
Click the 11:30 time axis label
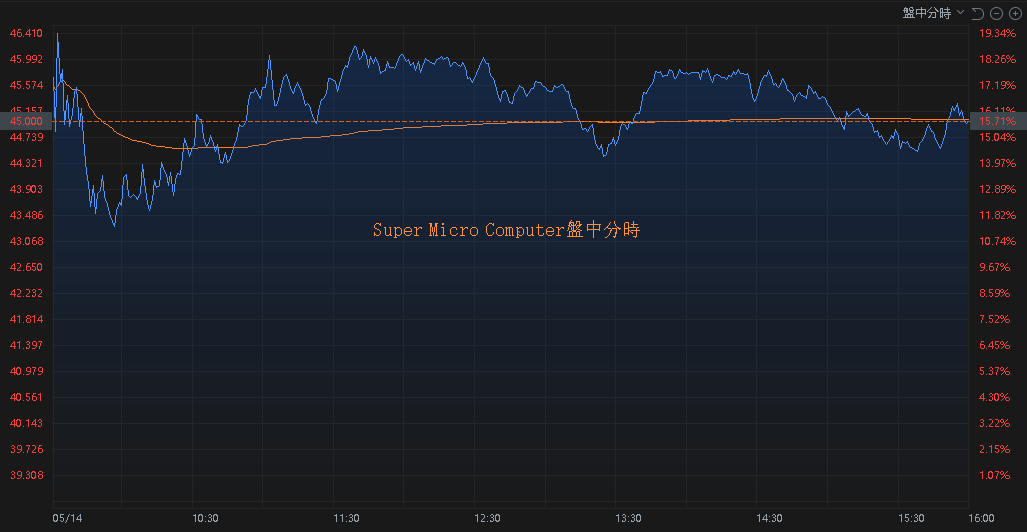point(346,518)
